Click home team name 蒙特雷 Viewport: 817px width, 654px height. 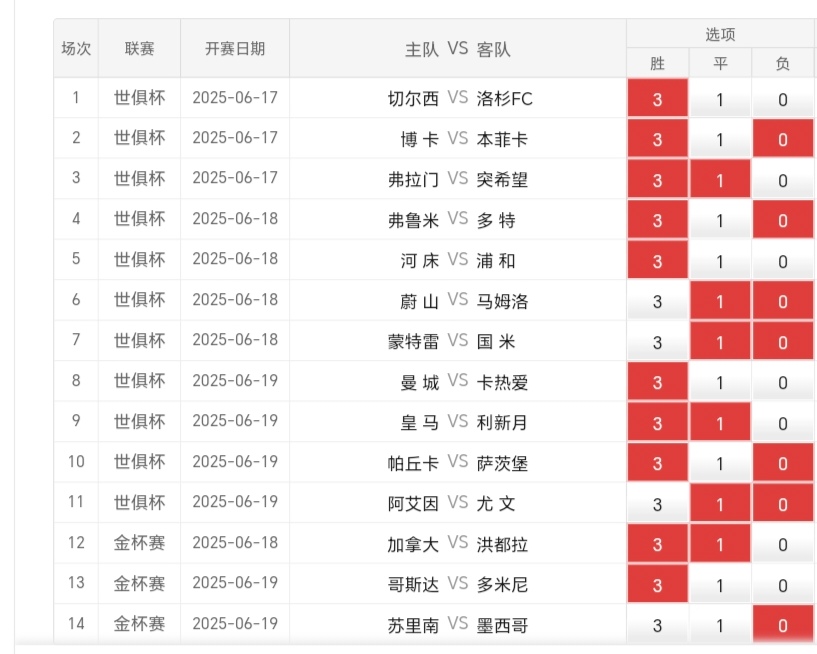pos(413,341)
